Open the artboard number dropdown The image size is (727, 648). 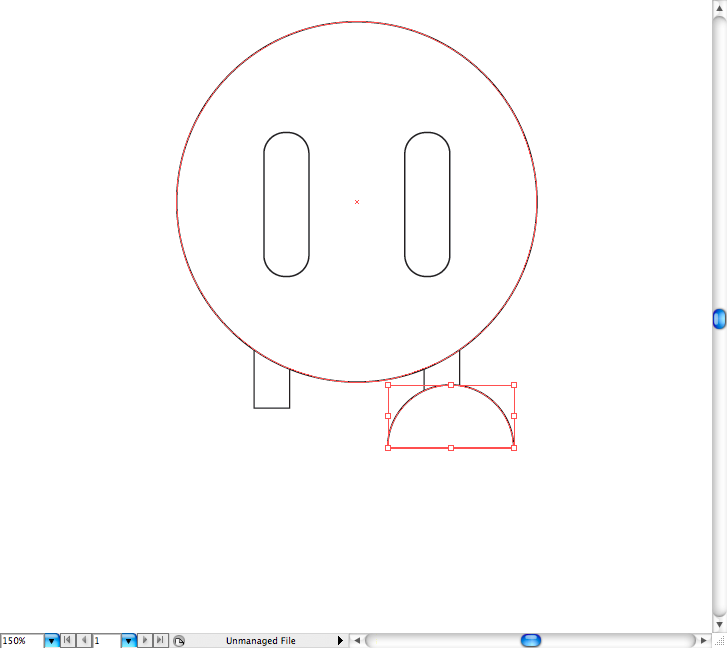128,640
